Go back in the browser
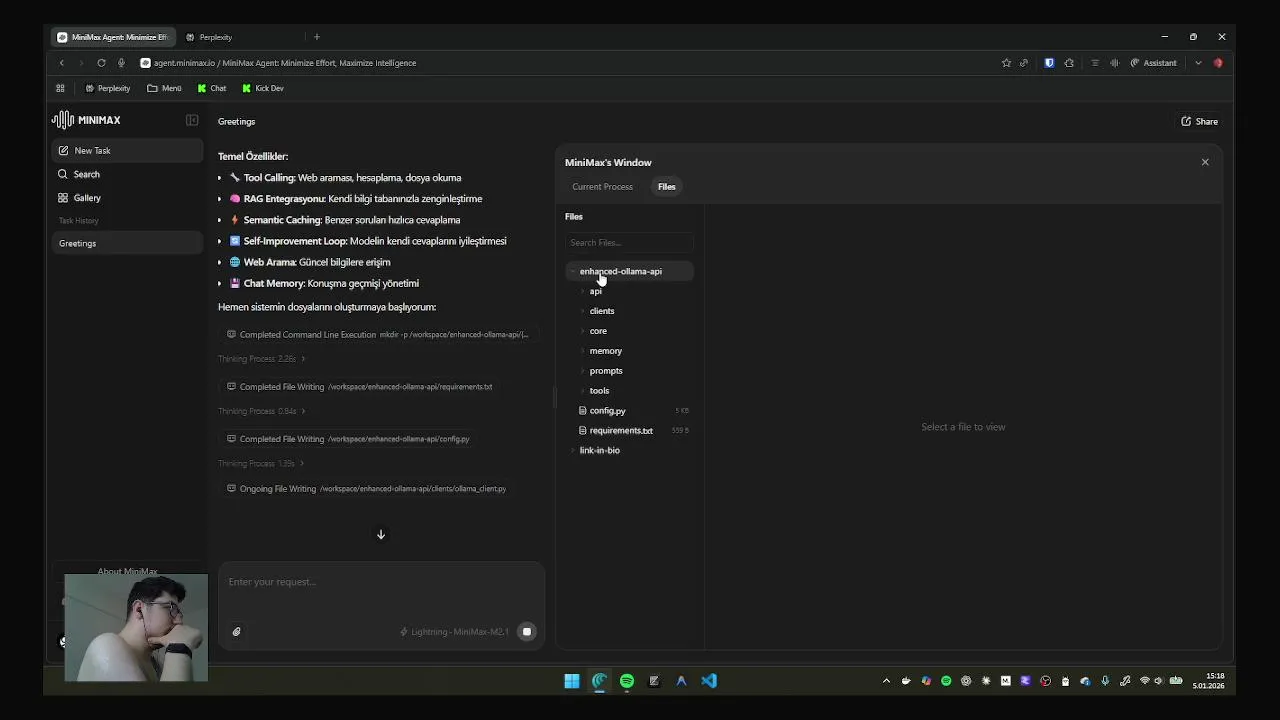 61,63
